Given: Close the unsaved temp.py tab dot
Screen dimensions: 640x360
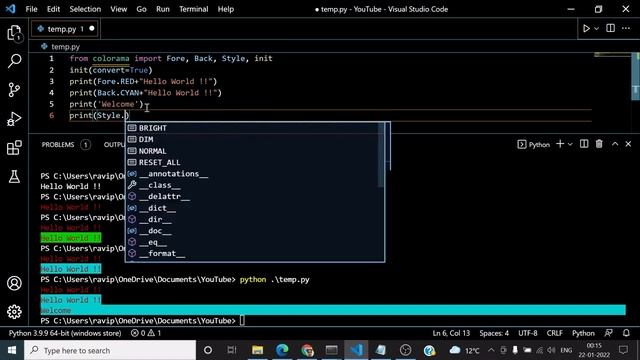Looking at the screenshot, I should [91, 29].
